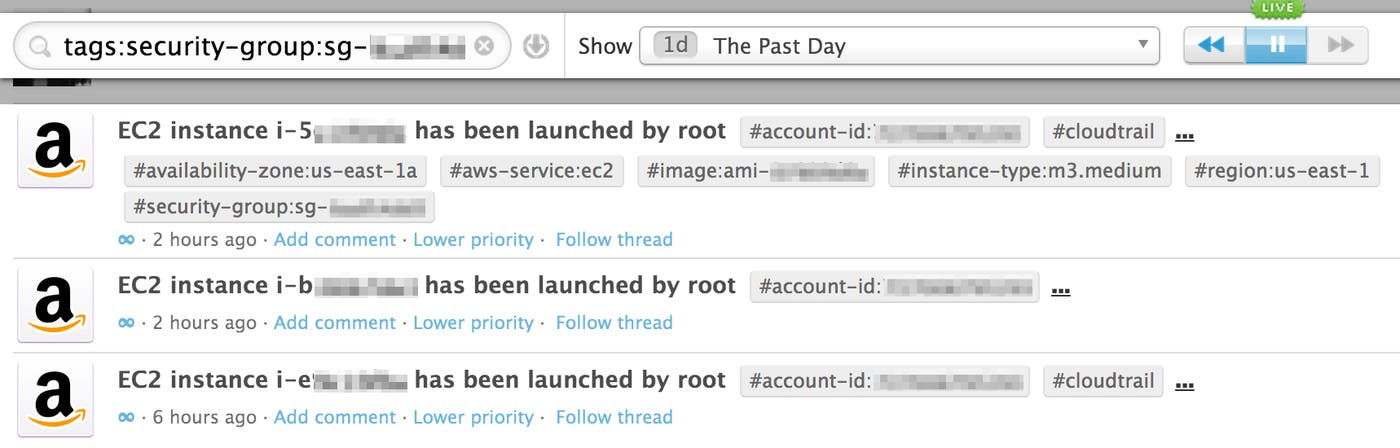Click the rewind playback button
Image resolution: width=1400 pixels, height=448 pixels.
[x=1213, y=45]
